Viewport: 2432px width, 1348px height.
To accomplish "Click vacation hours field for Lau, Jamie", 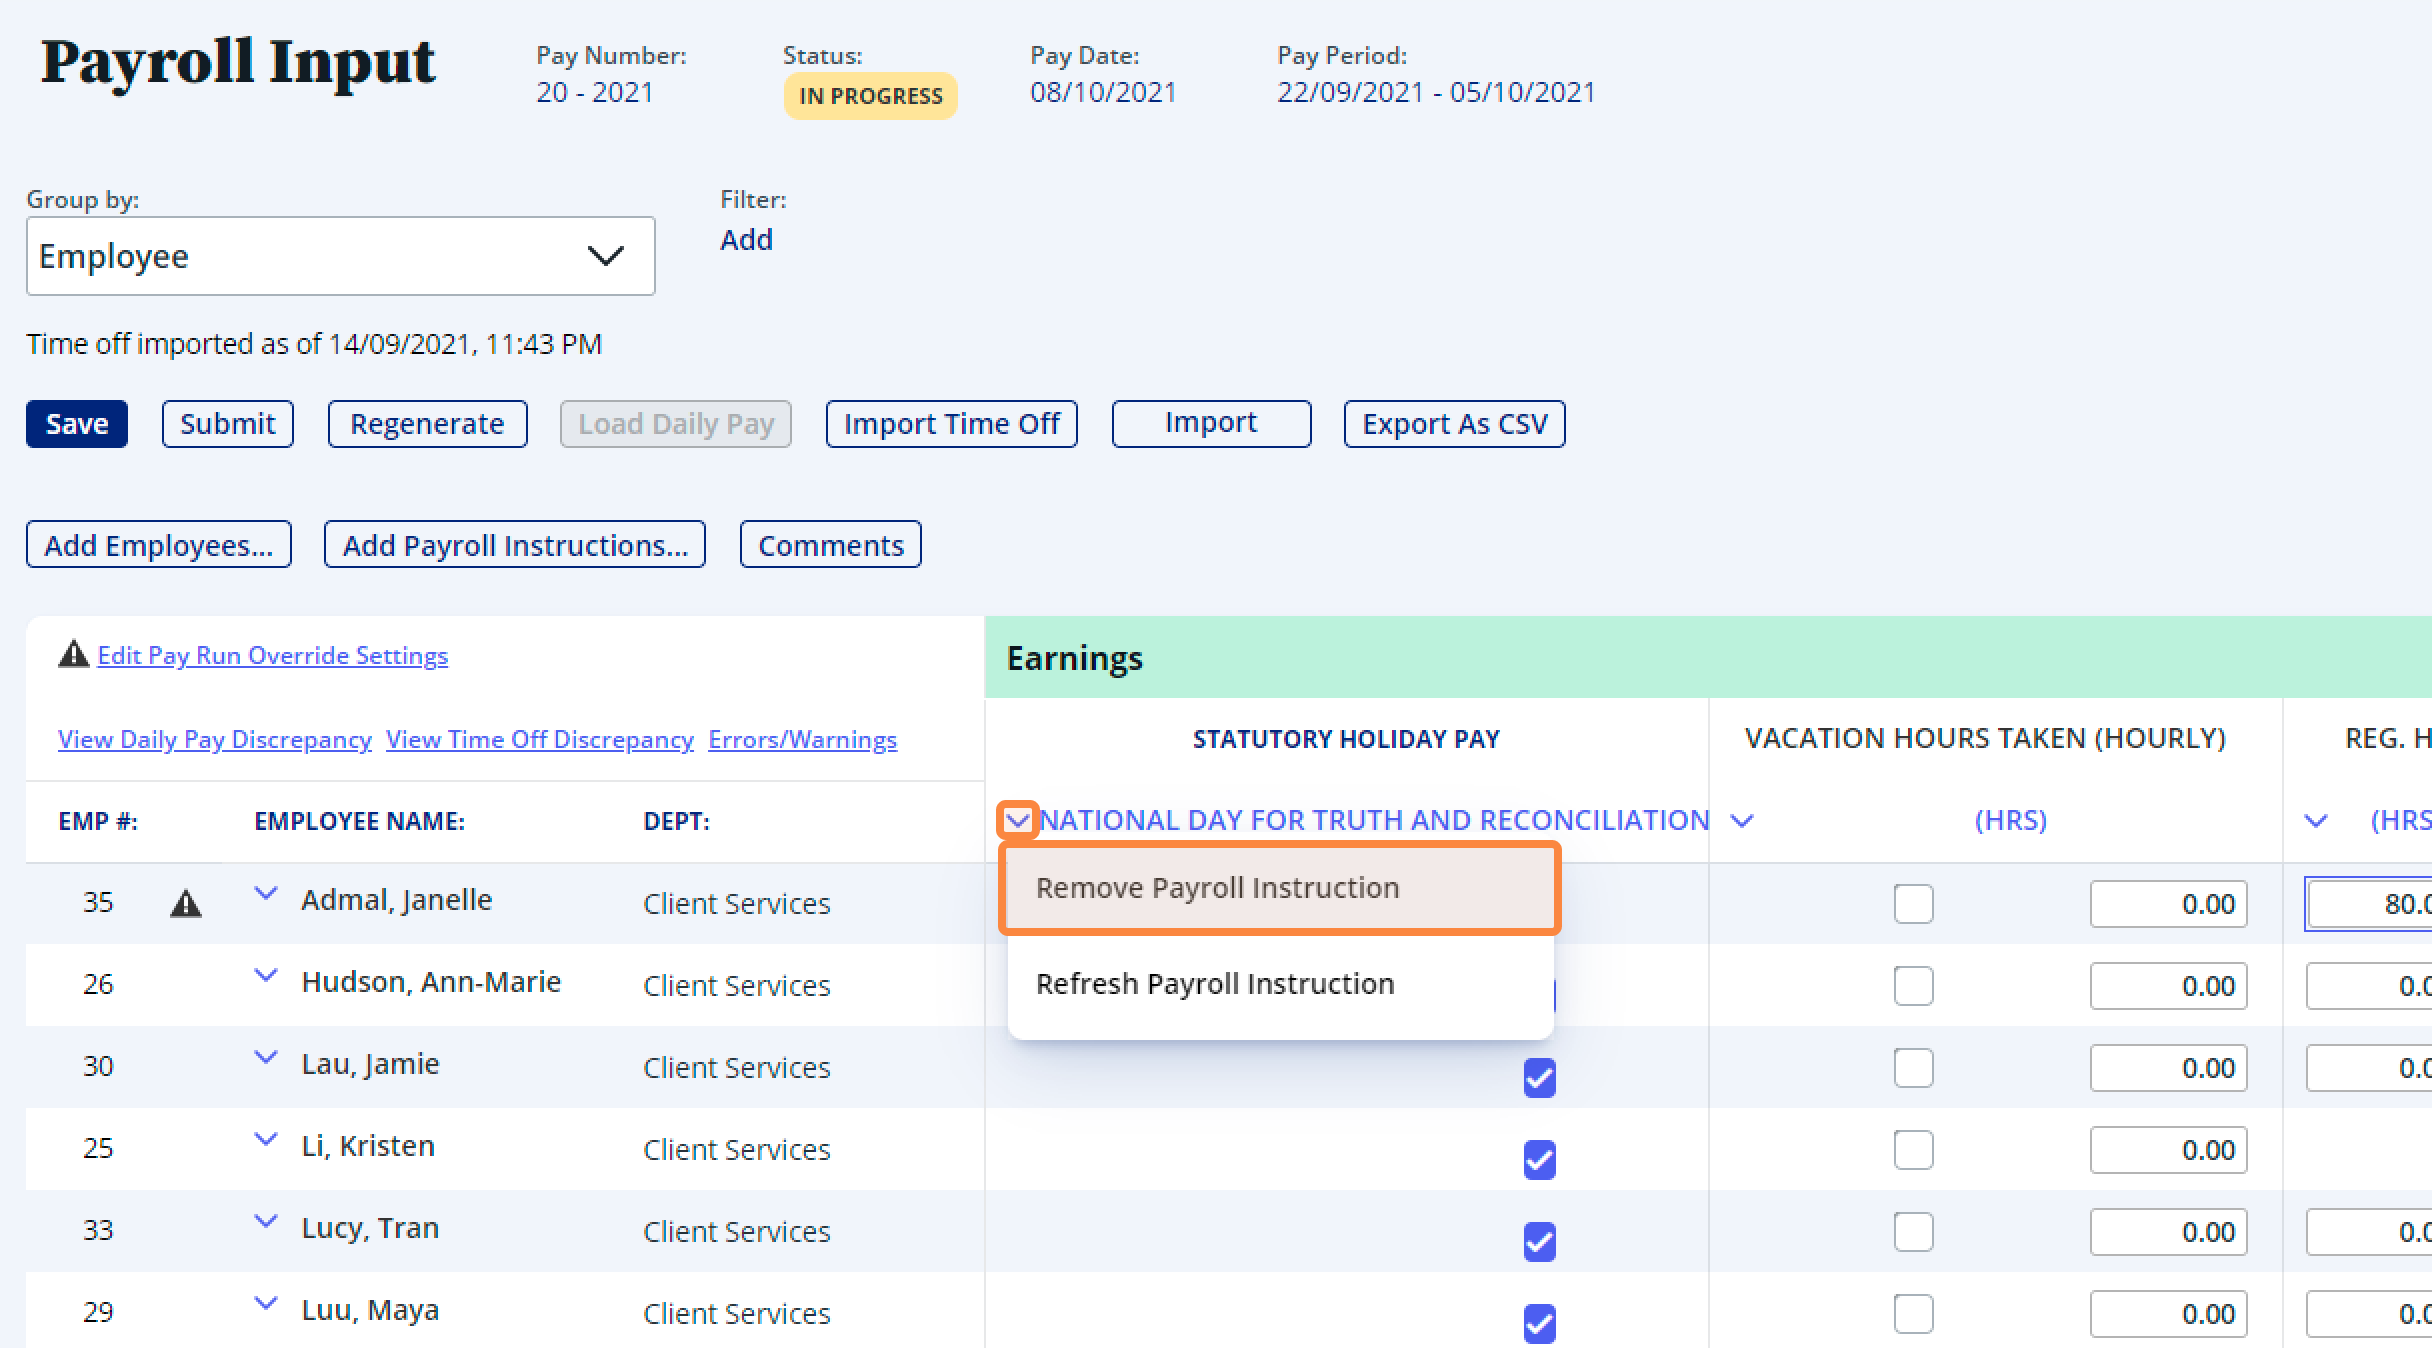I will pos(2169,1068).
